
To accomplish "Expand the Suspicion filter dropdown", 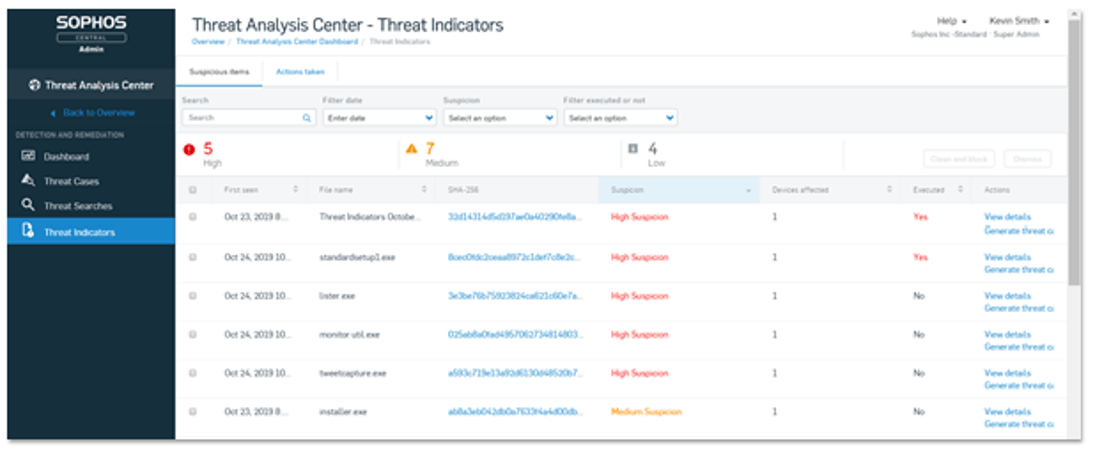I will click(x=500, y=118).
